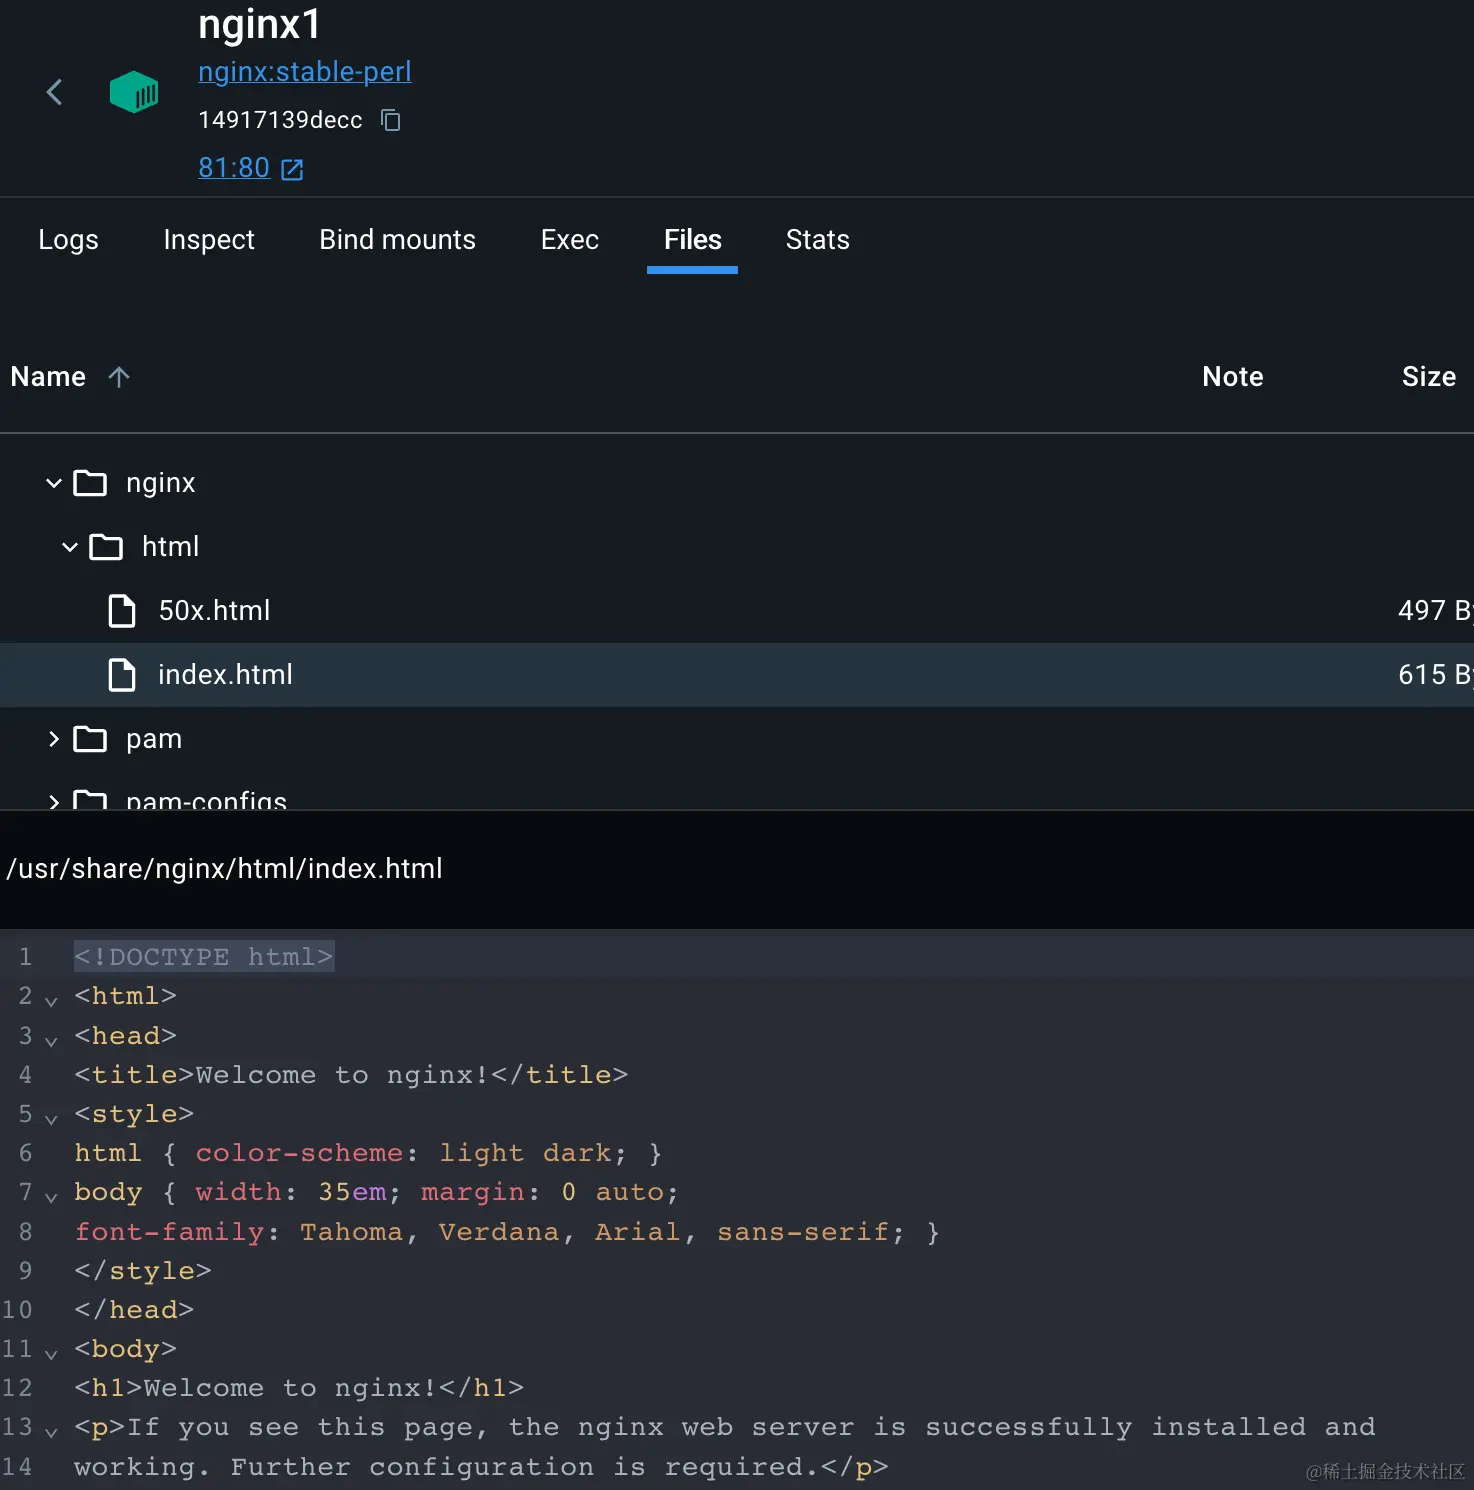Image resolution: width=1474 pixels, height=1490 pixels.
Task: Expand the pam folder chevron
Action: pos(54,739)
